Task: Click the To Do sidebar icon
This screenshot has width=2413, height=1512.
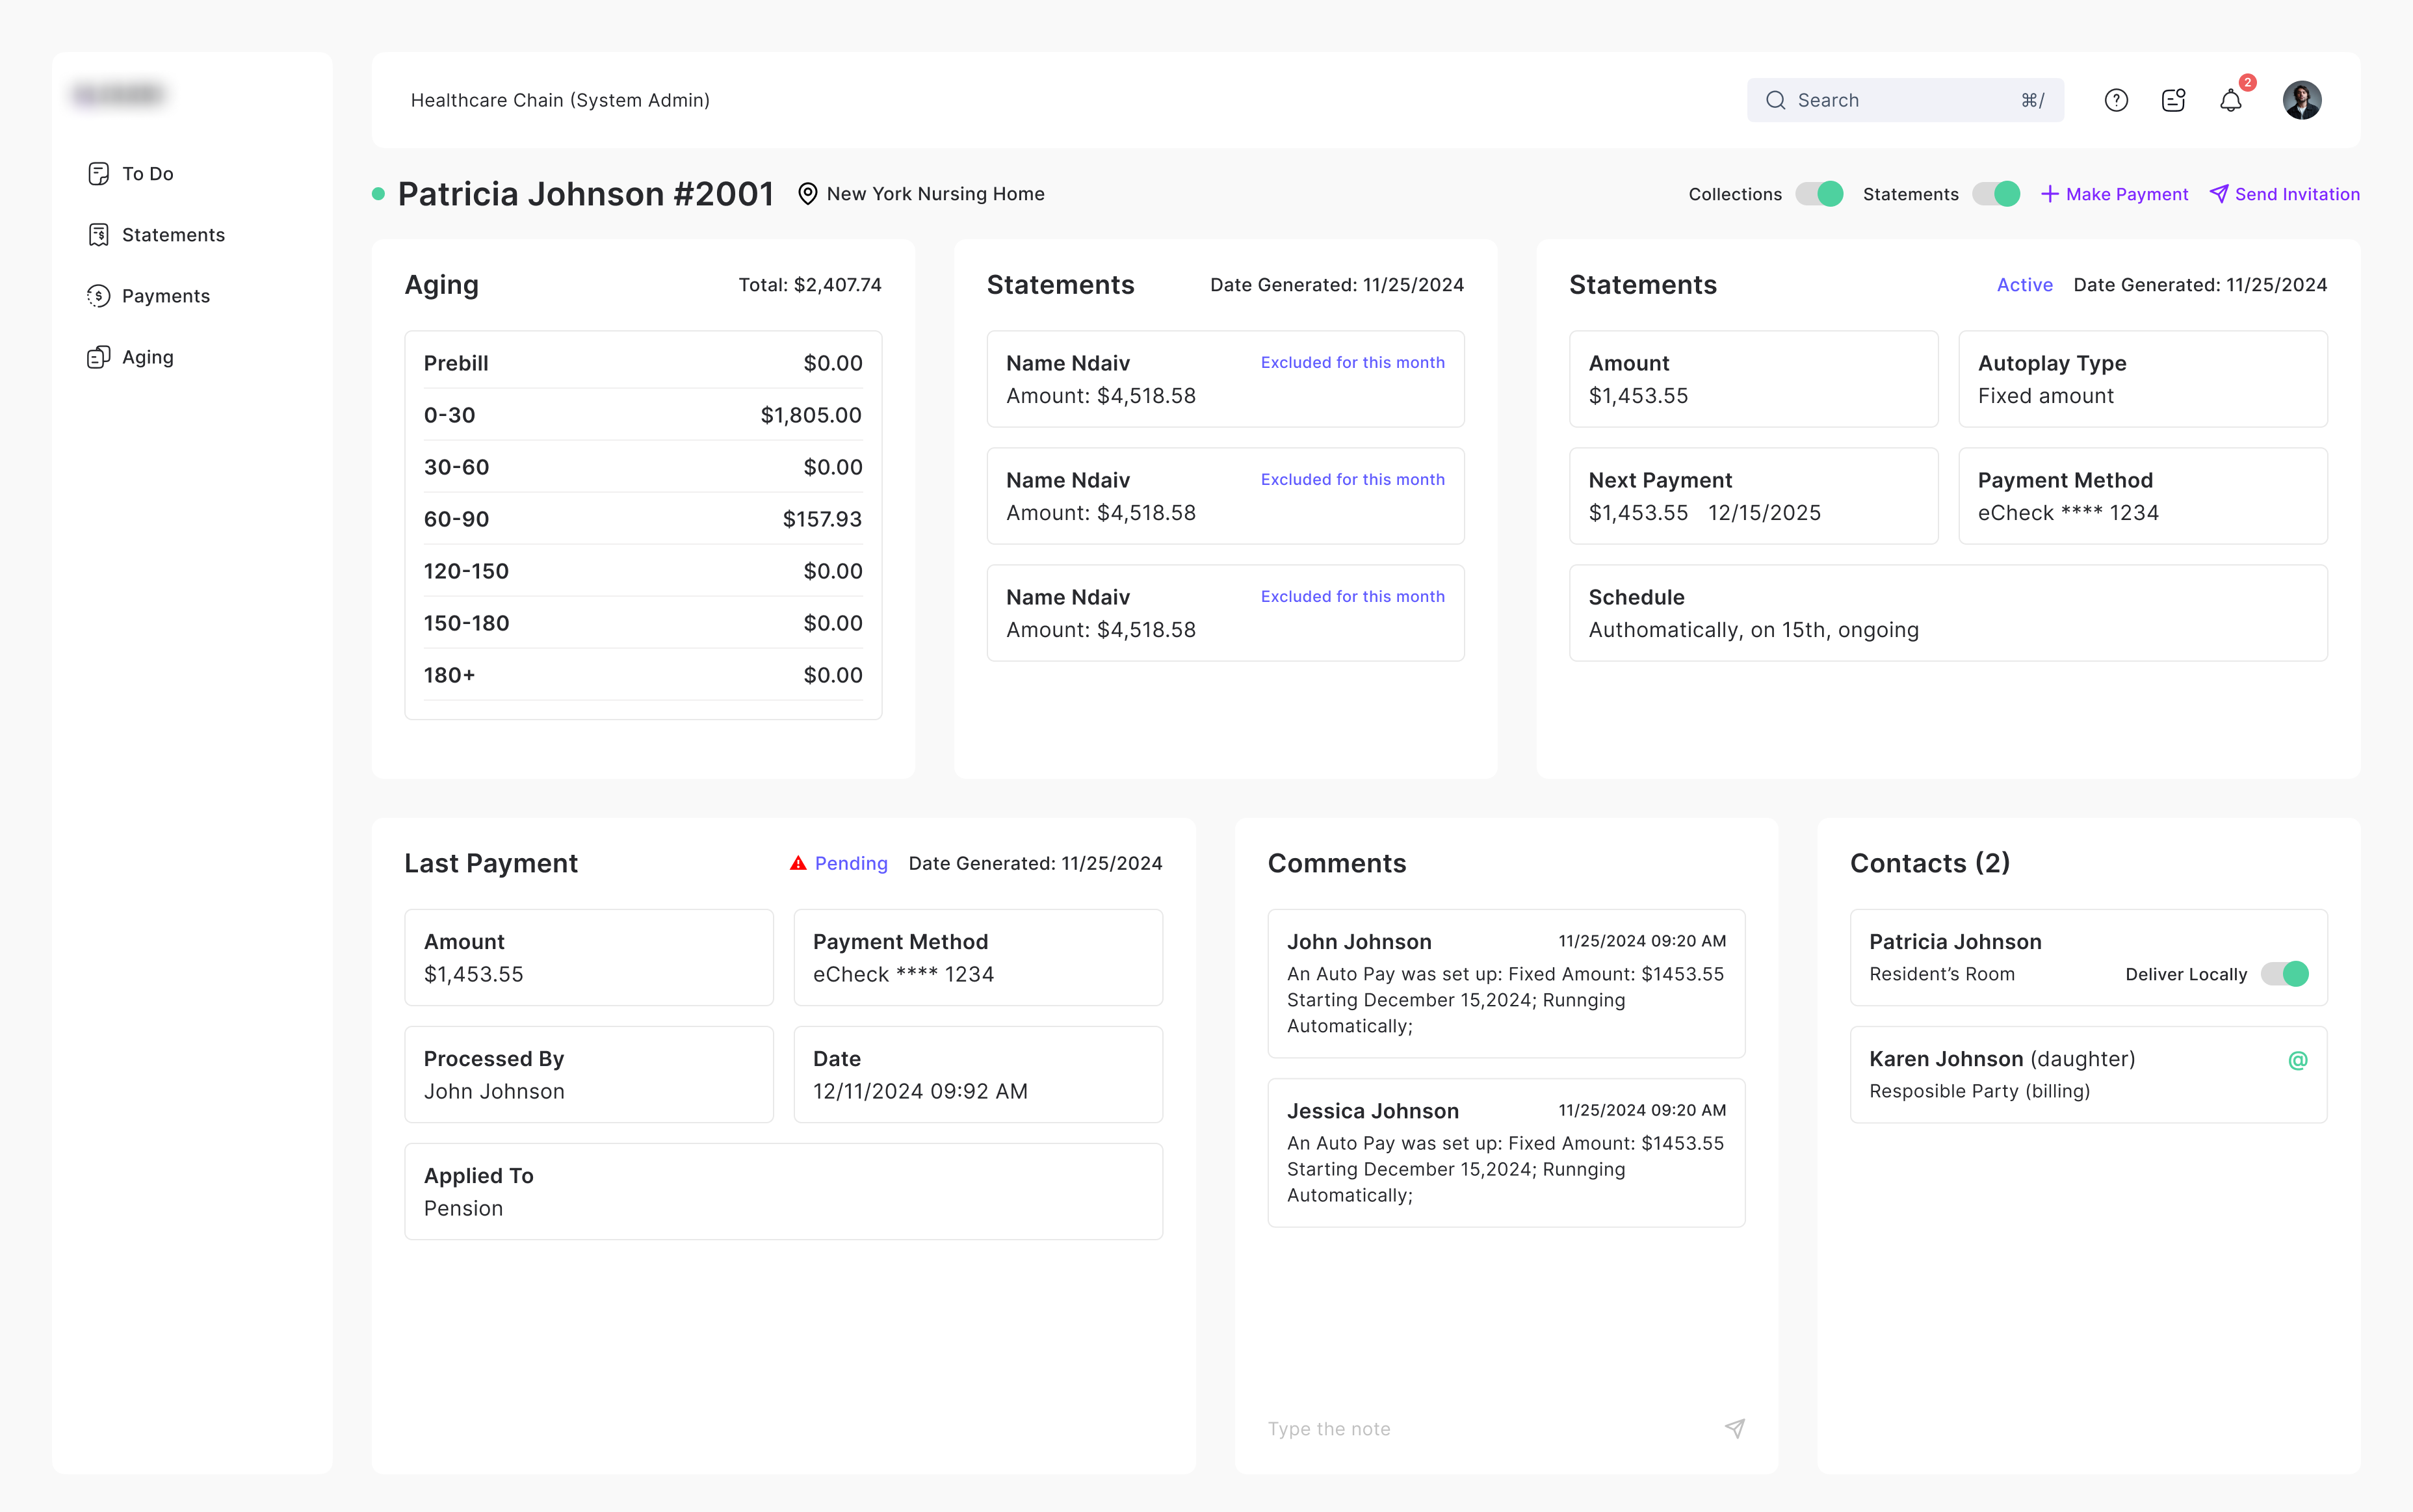Action: pos(98,174)
